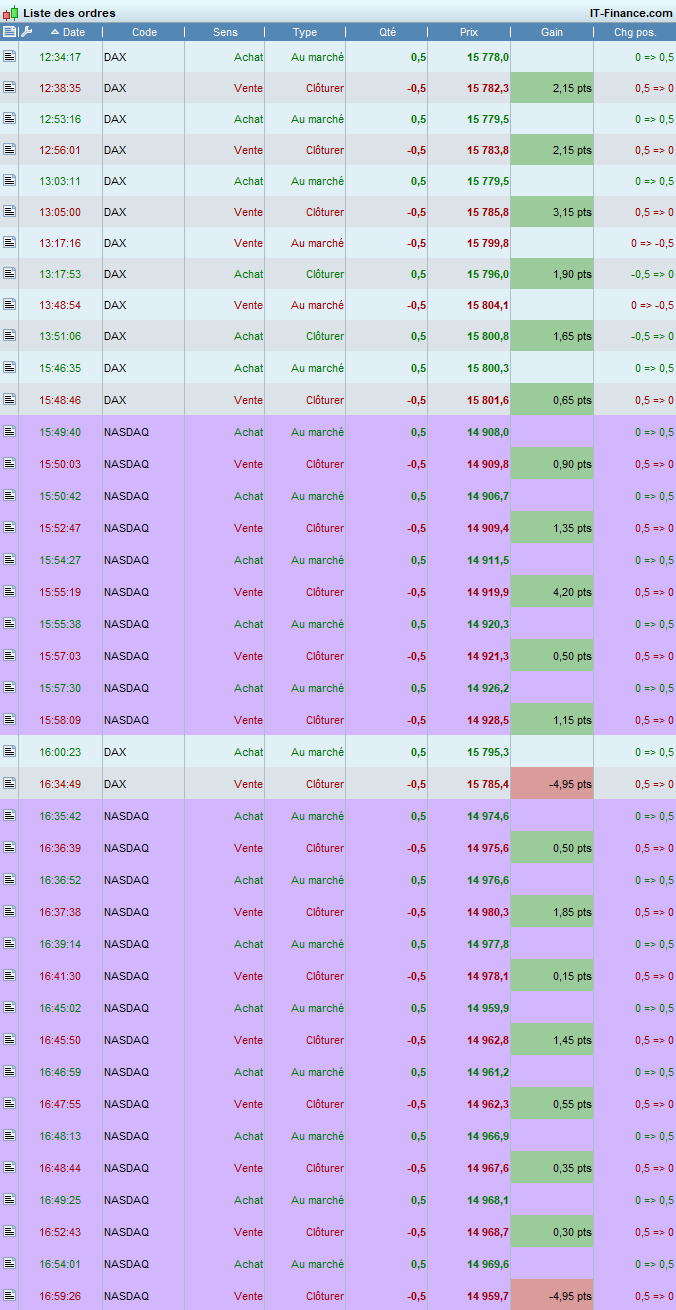Image resolution: width=676 pixels, height=1310 pixels.
Task: Select the -4,95 pts loss at 16:34:49
Action: coord(552,784)
